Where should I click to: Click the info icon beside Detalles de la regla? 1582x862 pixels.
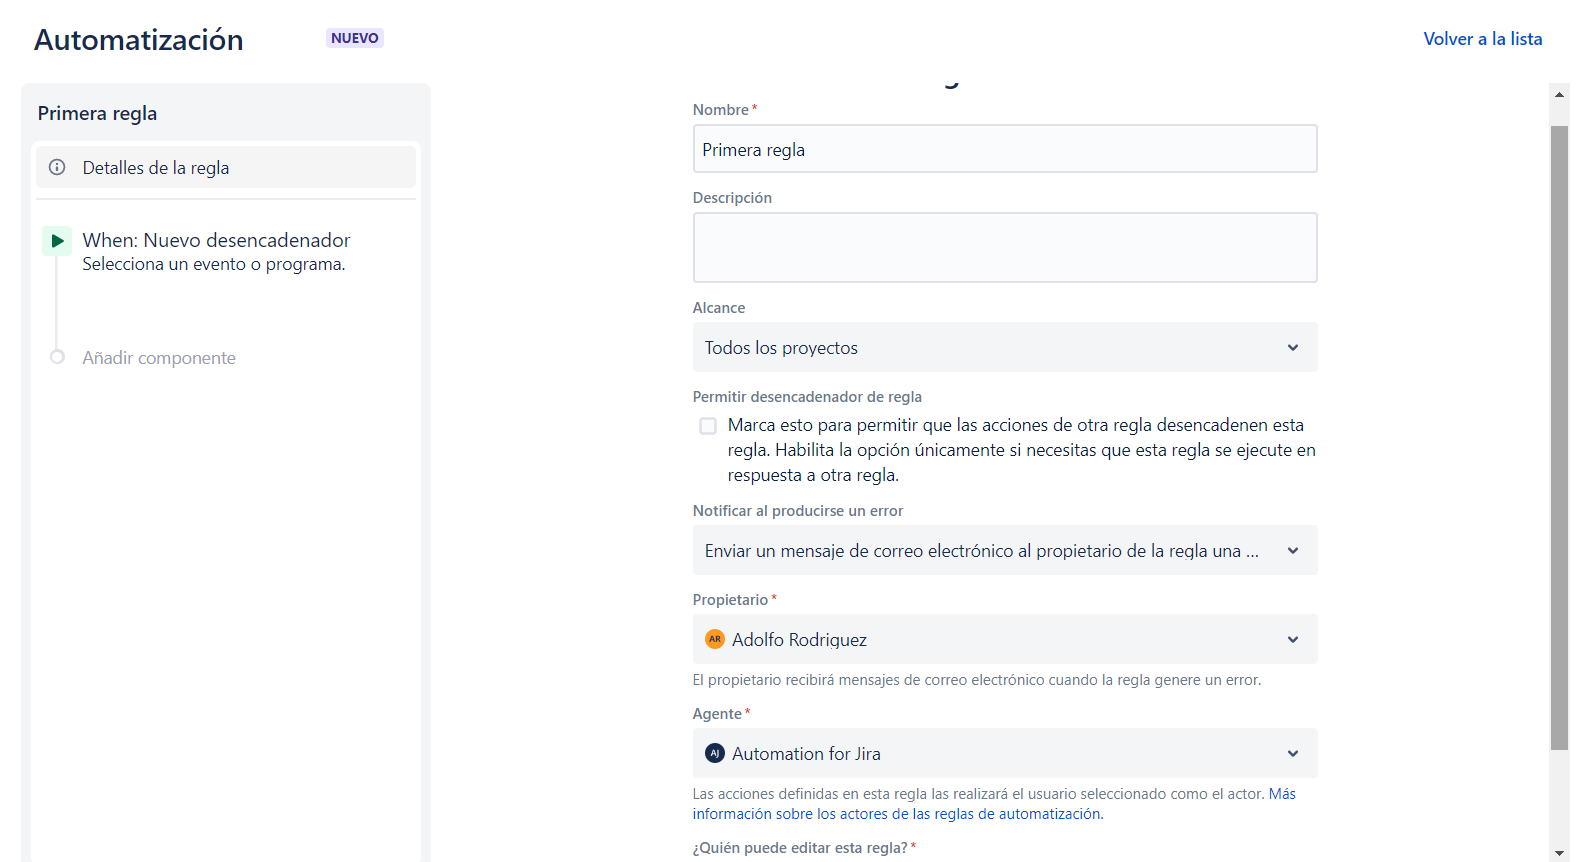click(57, 168)
